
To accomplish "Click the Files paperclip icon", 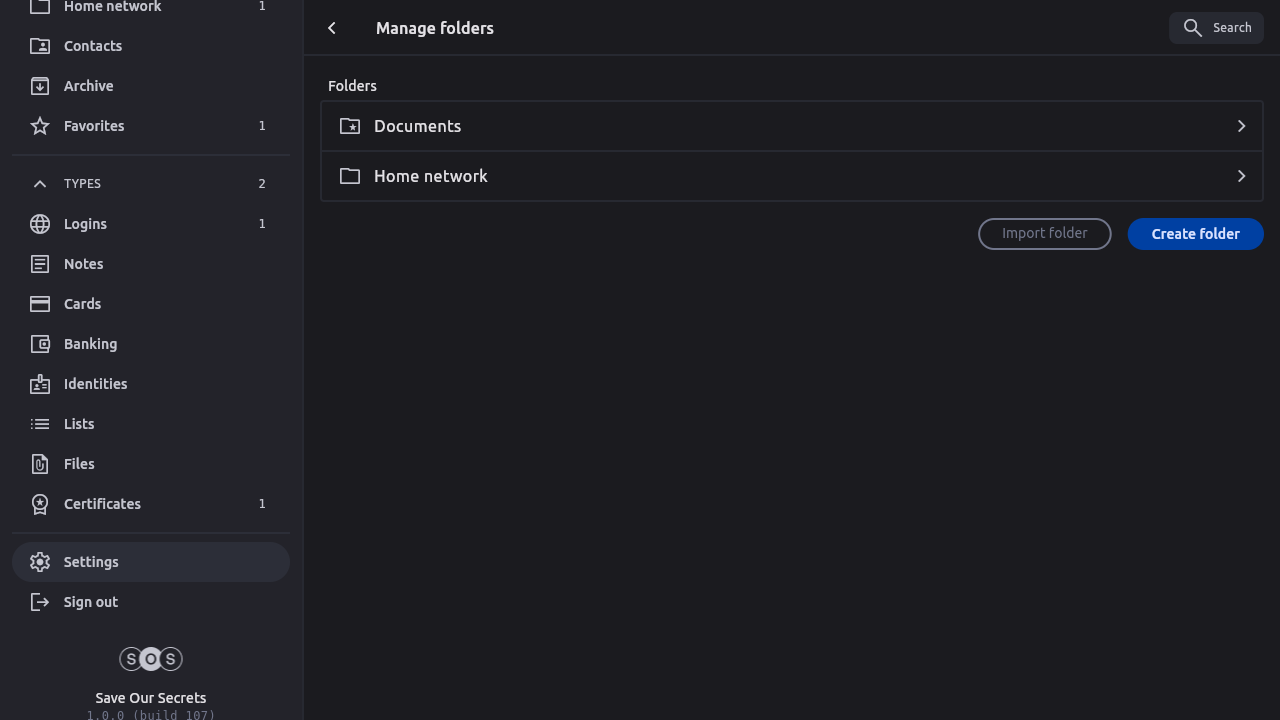I will (x=40, y=464).
